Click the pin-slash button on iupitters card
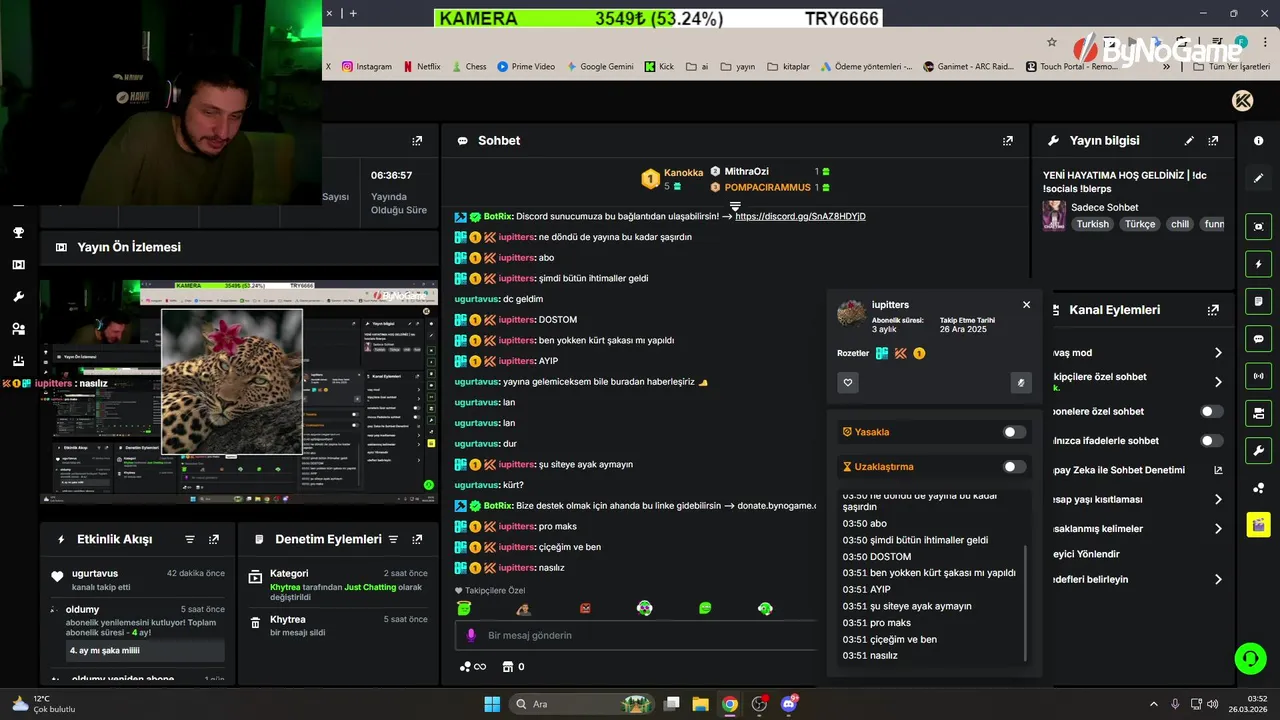This screenshot has width=1280, height=720. pos(1021,382)
